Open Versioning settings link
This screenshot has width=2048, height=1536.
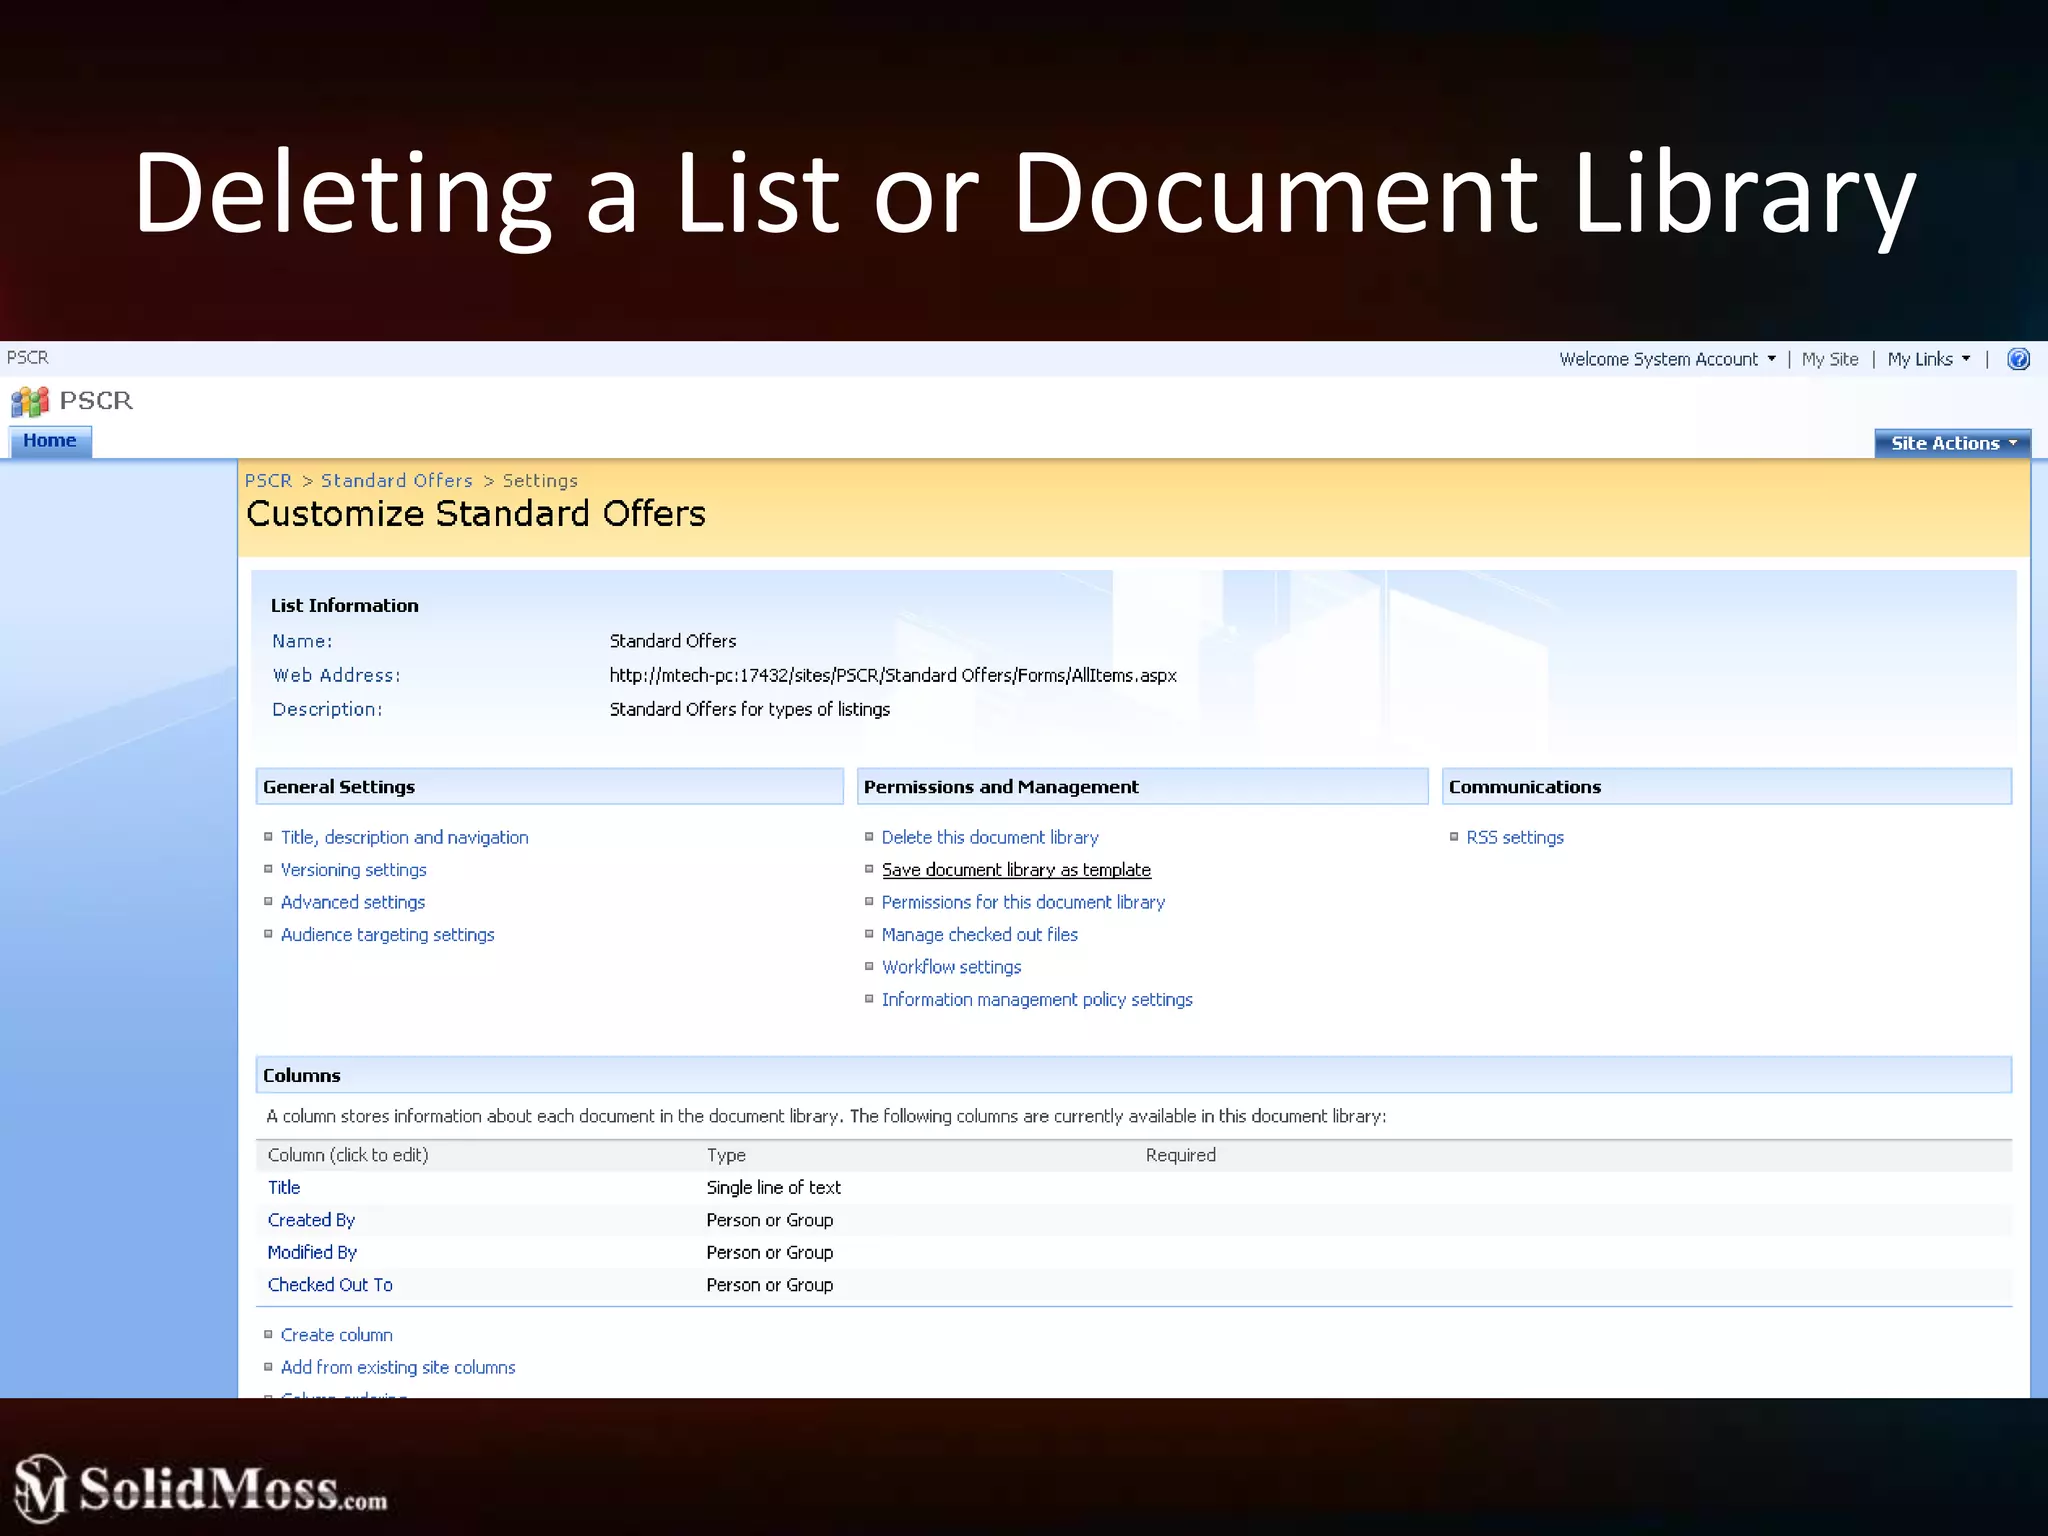tap(353, 870)
